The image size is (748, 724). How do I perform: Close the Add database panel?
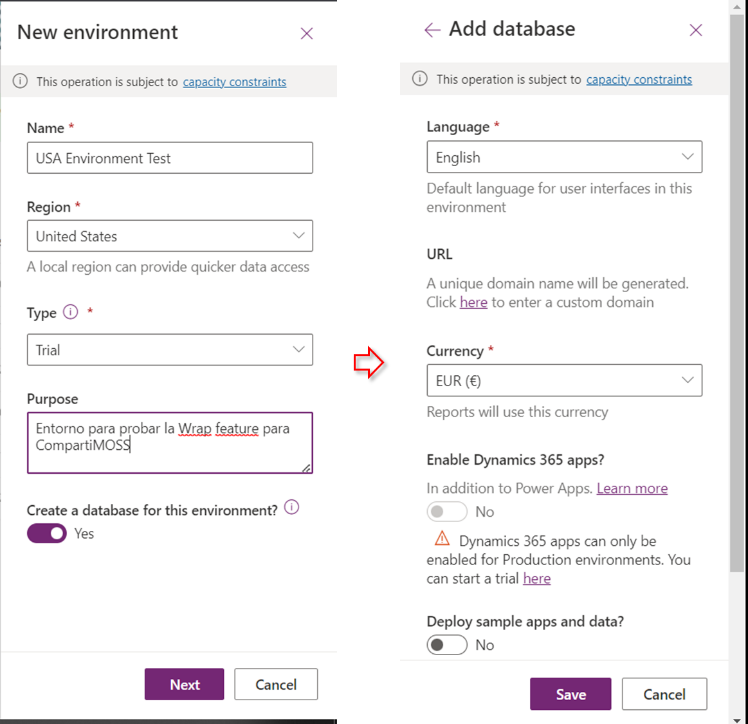pyautogui.click(x=696, y=30)
